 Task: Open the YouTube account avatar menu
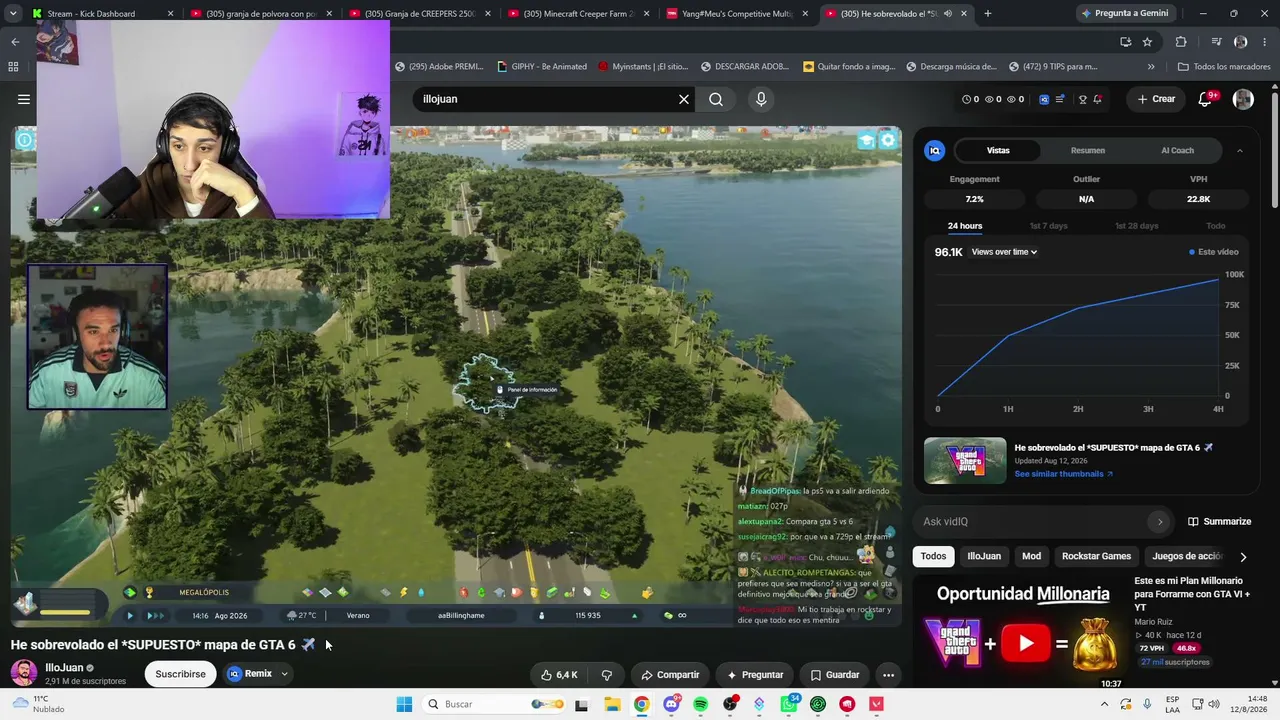pyautogui.click(x=1243, y=99)
